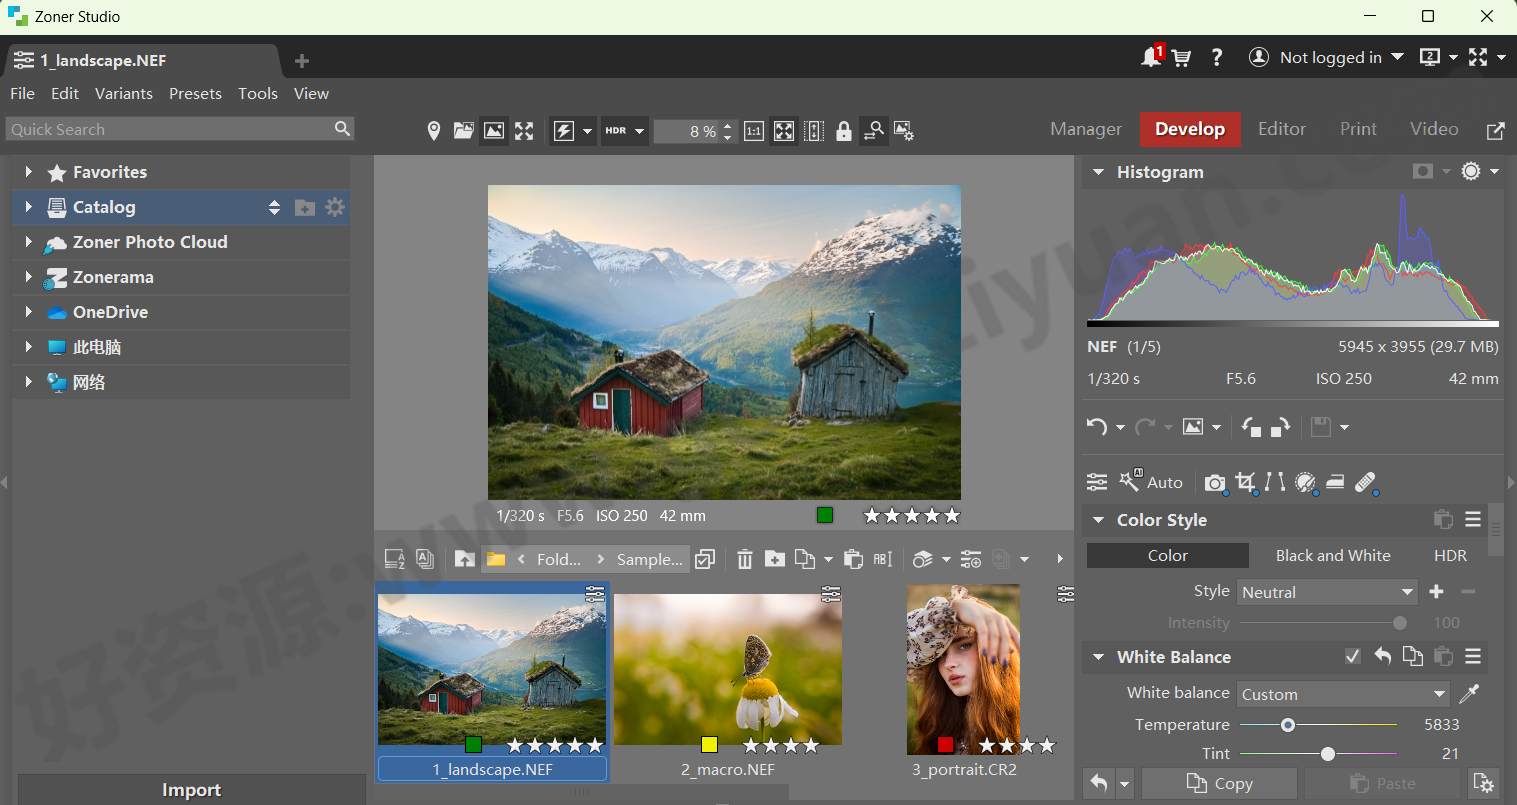Viewport: 1517px width, 805px height.
Task: Rotate the image right
Action: pyautogui.click(x=1280, y=427)
